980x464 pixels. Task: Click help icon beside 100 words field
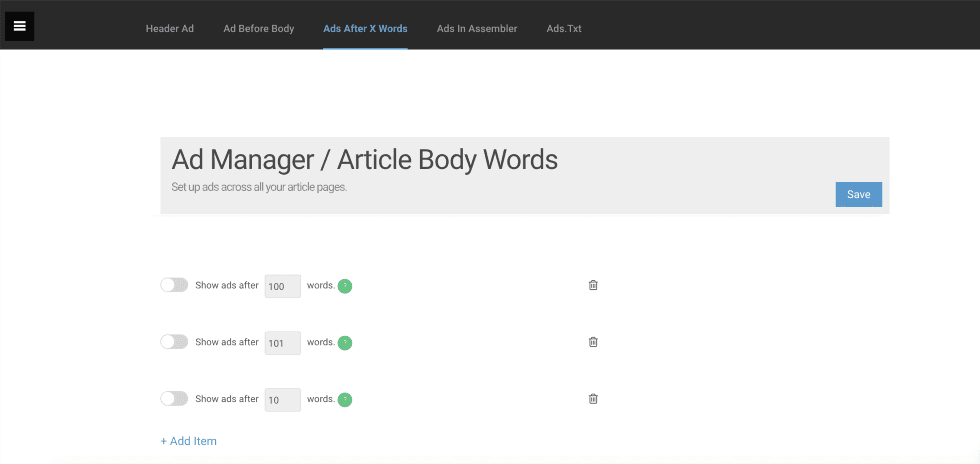tap(345, 286)
